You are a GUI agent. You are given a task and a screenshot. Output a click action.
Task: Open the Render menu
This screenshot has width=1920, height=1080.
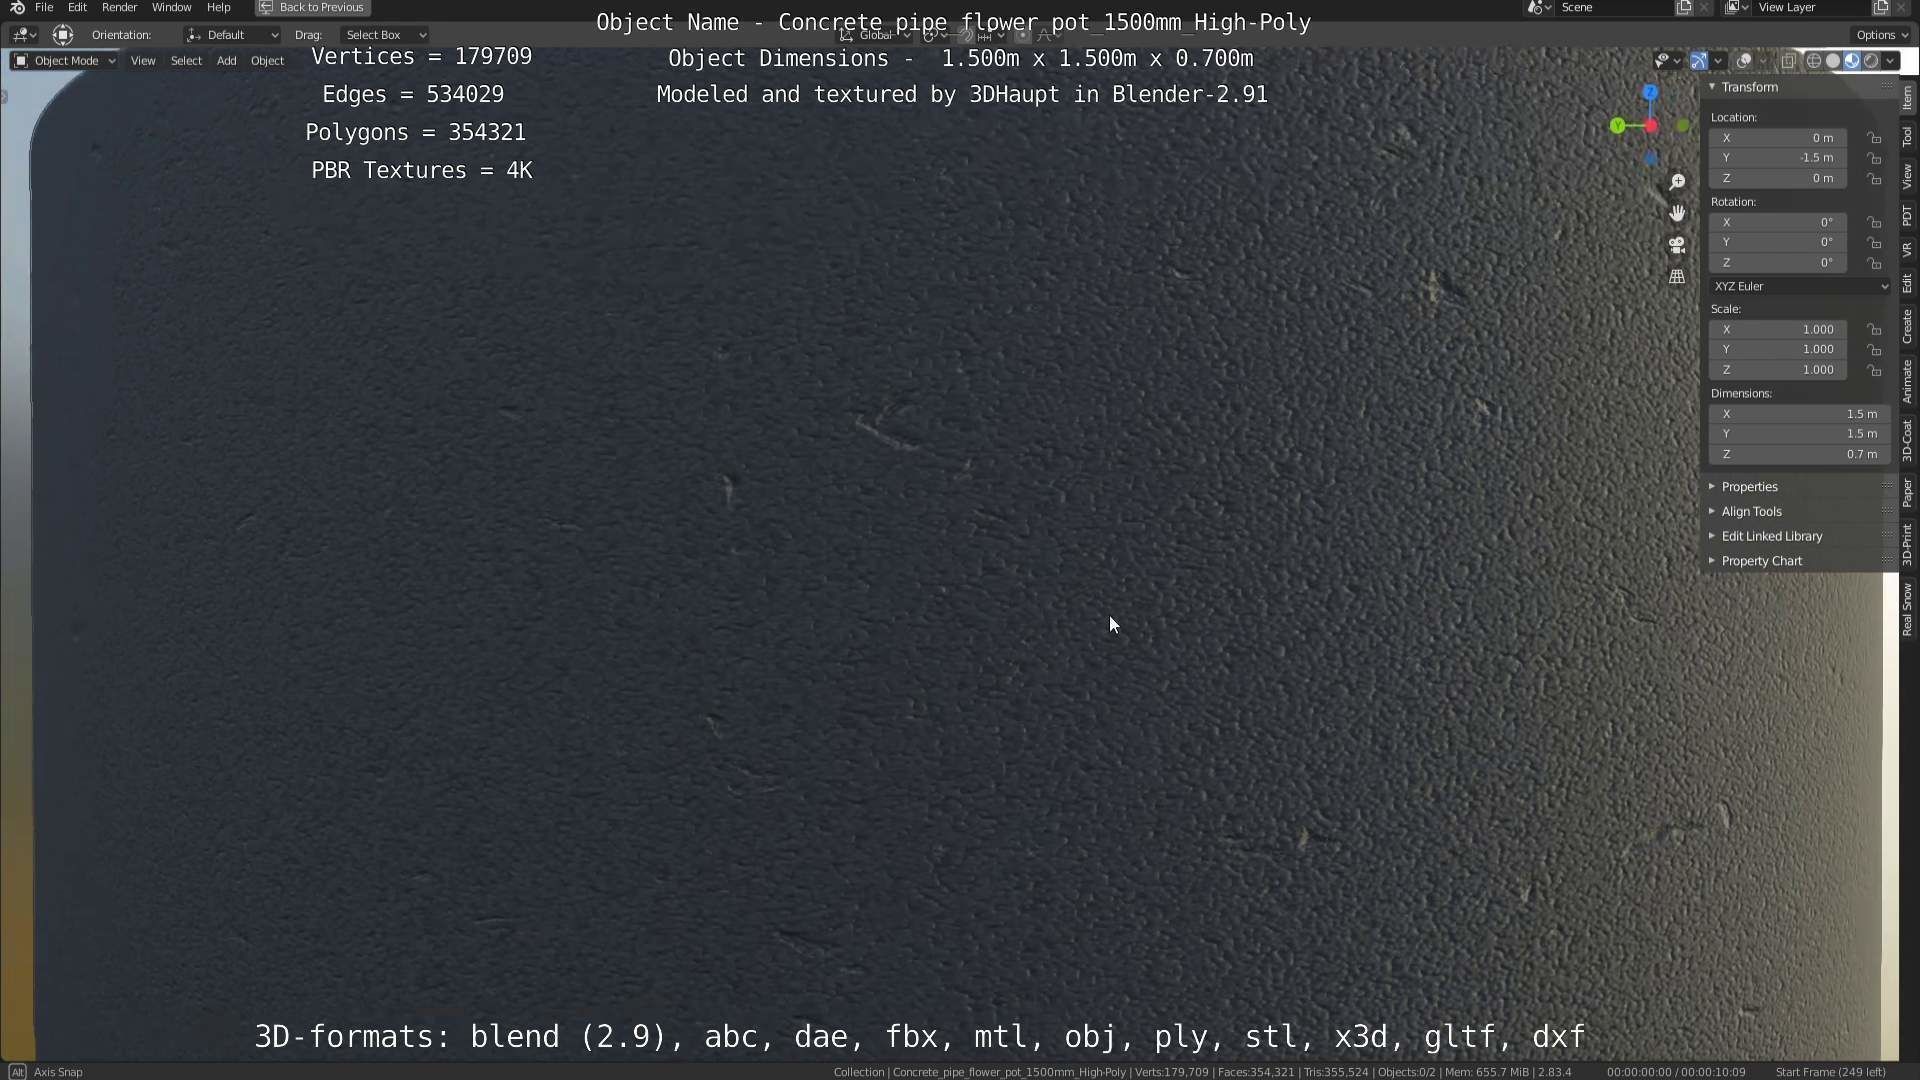pos(119,7)
